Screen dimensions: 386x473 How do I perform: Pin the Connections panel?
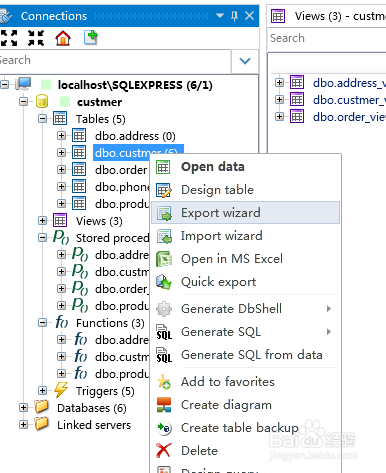click(x=234, y=16)
